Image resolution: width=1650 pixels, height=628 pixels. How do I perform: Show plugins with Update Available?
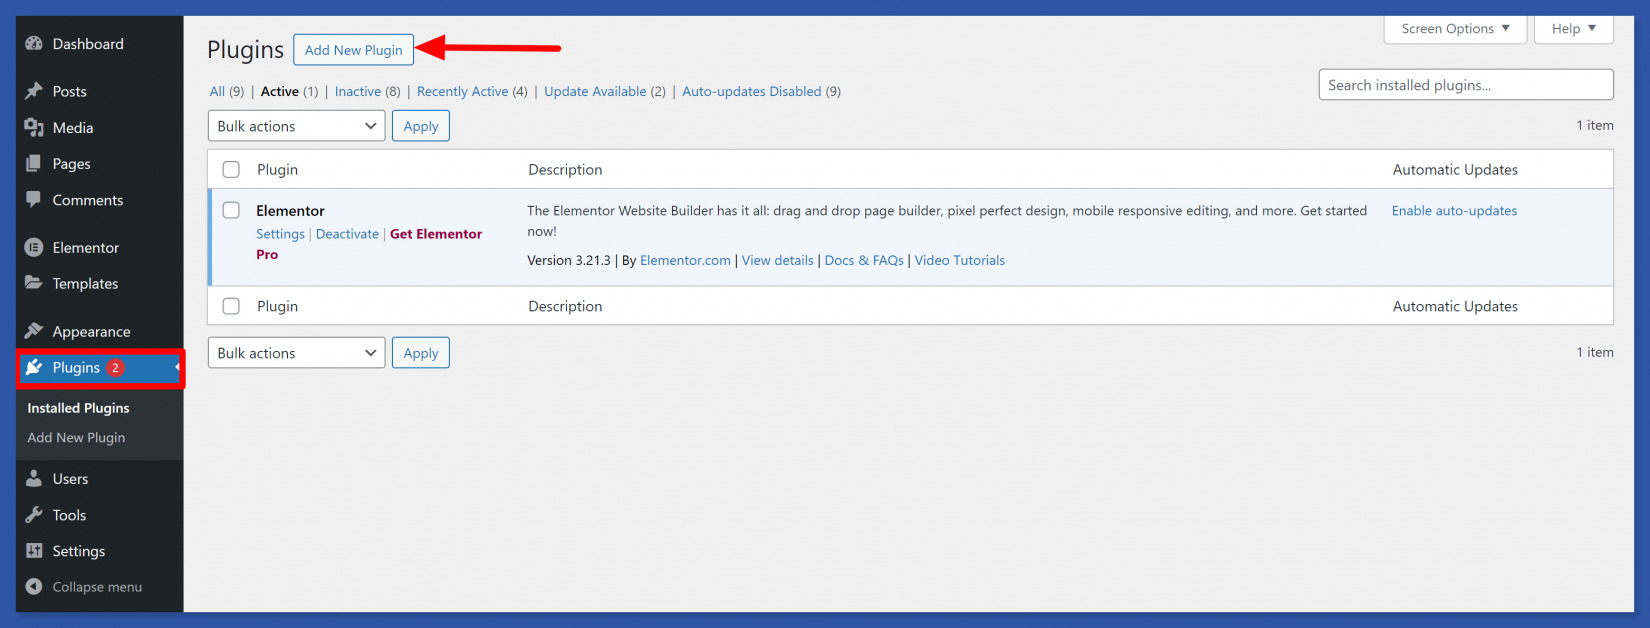pyautogui.click(x=595, y=92)
